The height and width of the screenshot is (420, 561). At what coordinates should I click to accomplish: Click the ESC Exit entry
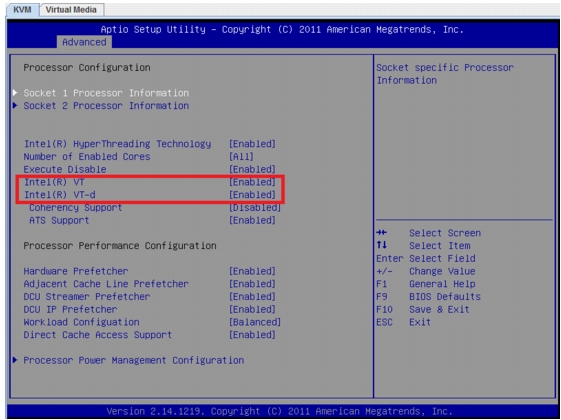point(404,322)
